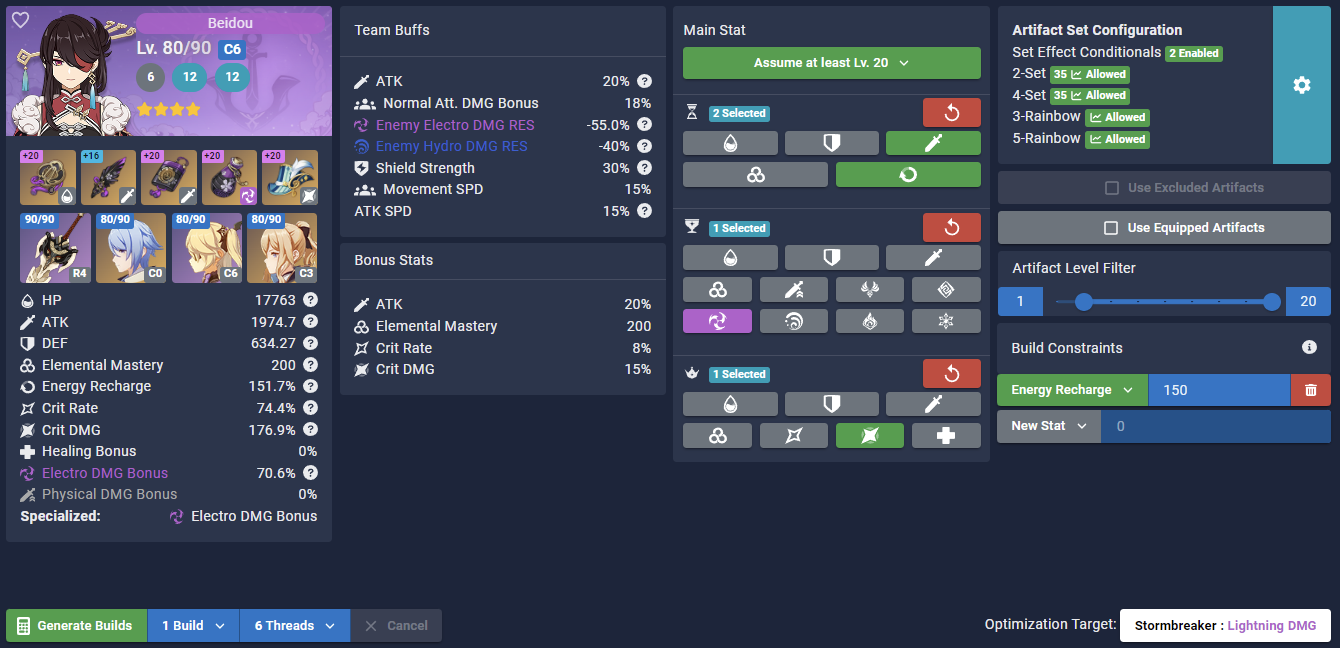Image resolution: width=1340 pixels, height=648 pixels.
Task: Toggle the 3-Rainbow Allowed setting
Action: tap(1117, 117)
